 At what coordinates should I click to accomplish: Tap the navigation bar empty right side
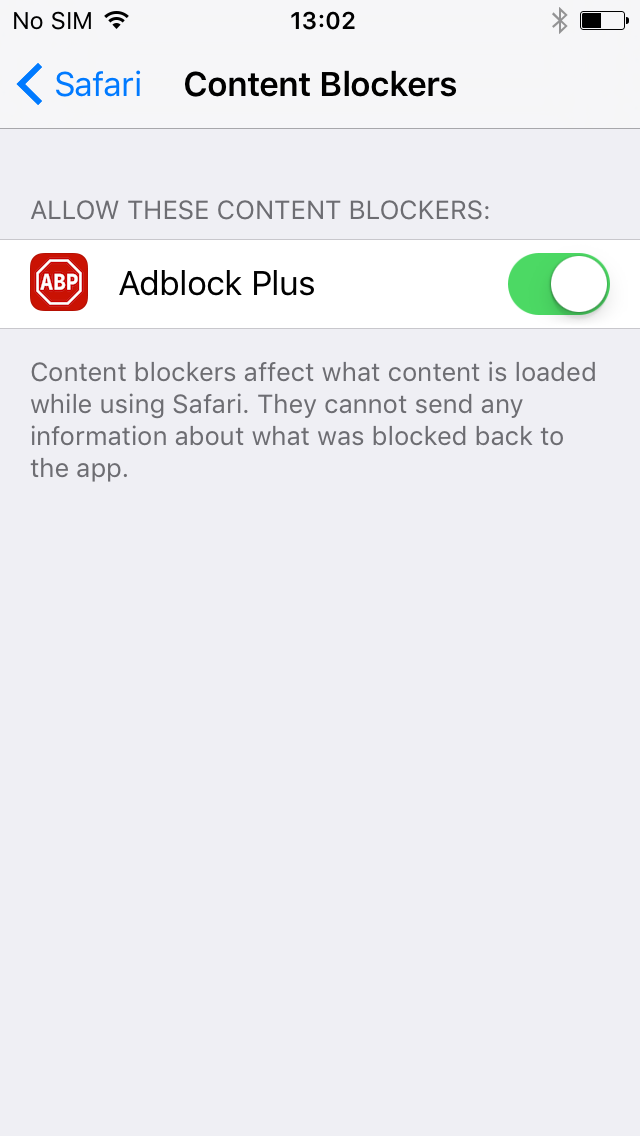coord(551,84)
